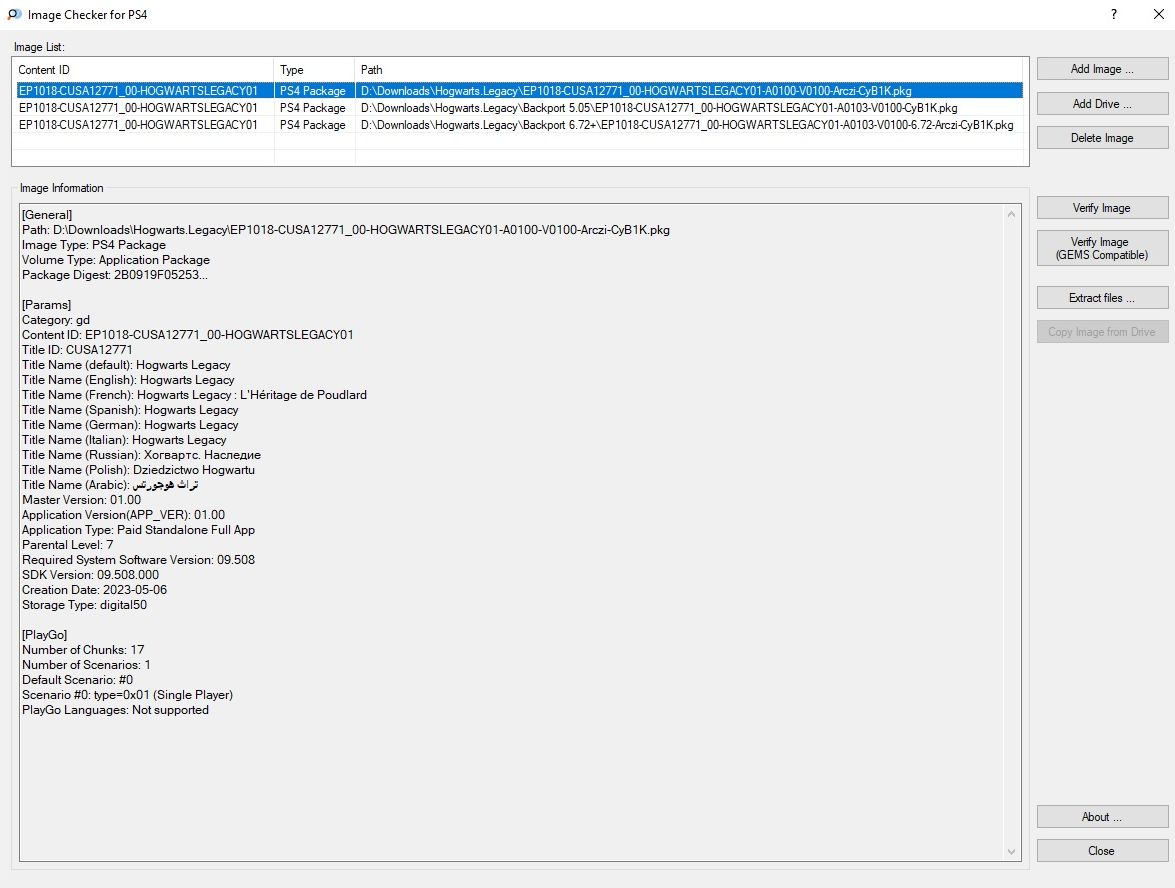Sort list by Type column header
This screenshot has height=888, width=1175.
pyautogui.click(x=314, y=70)
